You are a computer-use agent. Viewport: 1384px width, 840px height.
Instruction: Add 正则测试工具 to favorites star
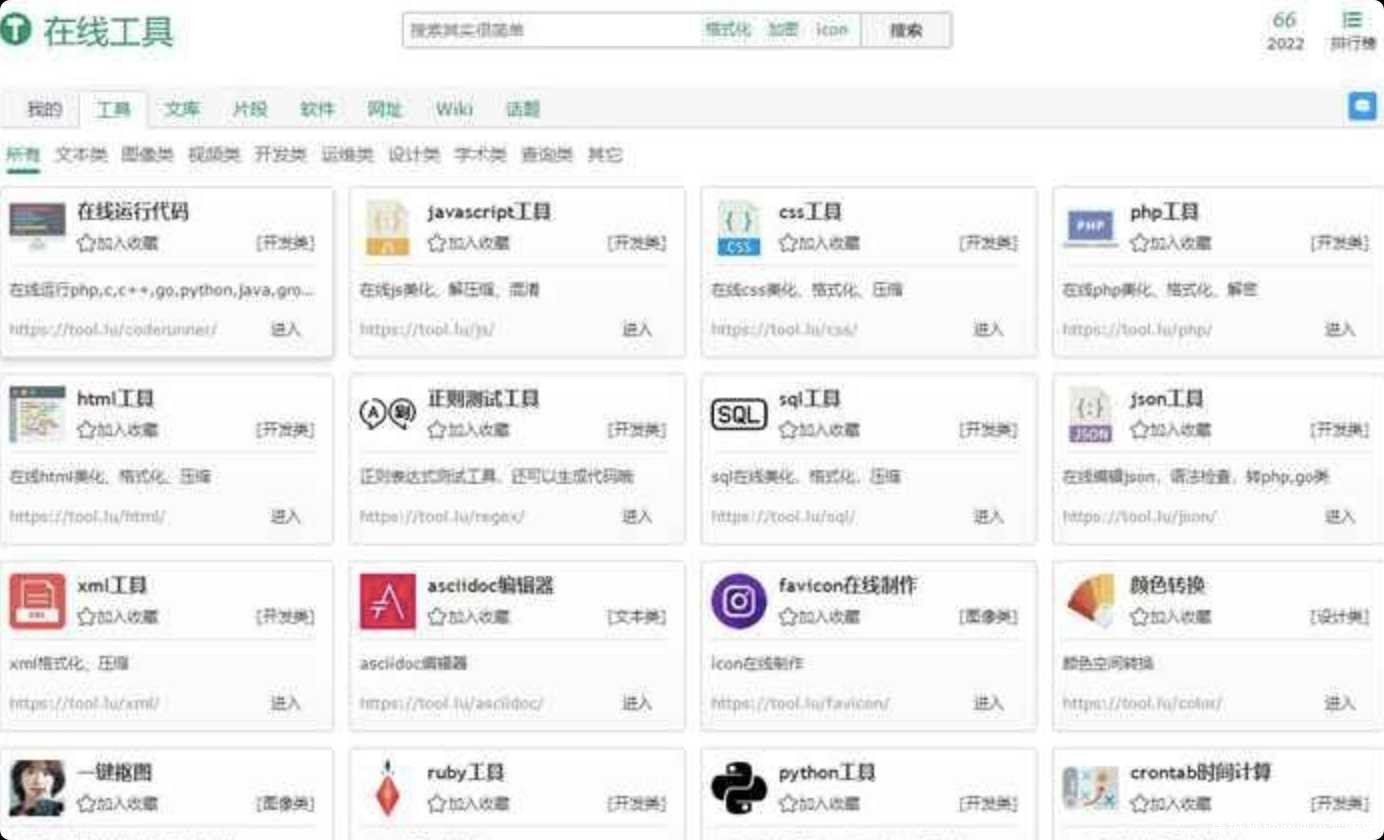tap(436, 430)
